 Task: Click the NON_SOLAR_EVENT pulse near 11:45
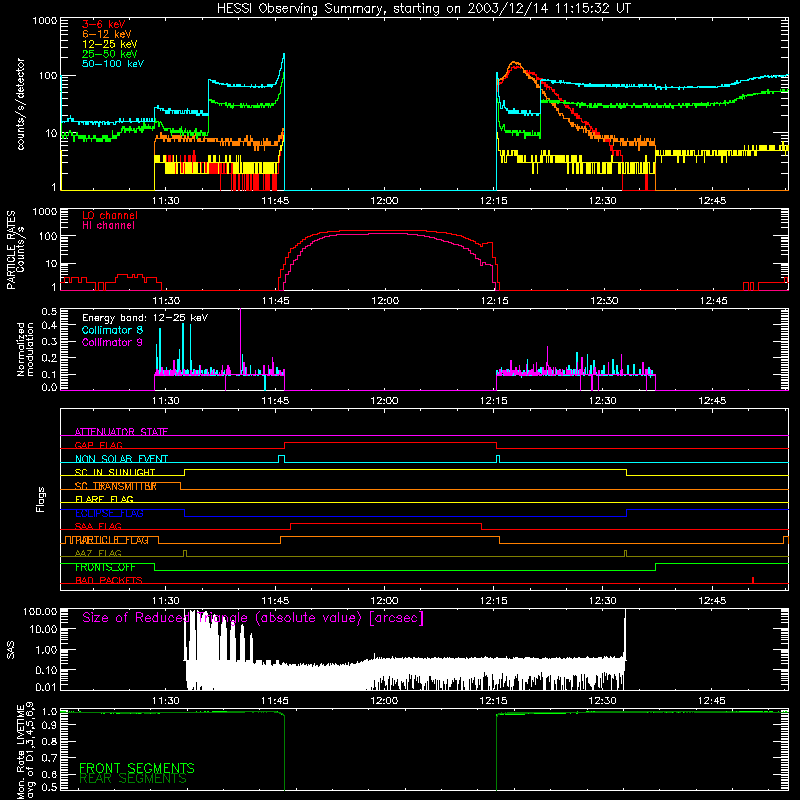coord(281,458)
